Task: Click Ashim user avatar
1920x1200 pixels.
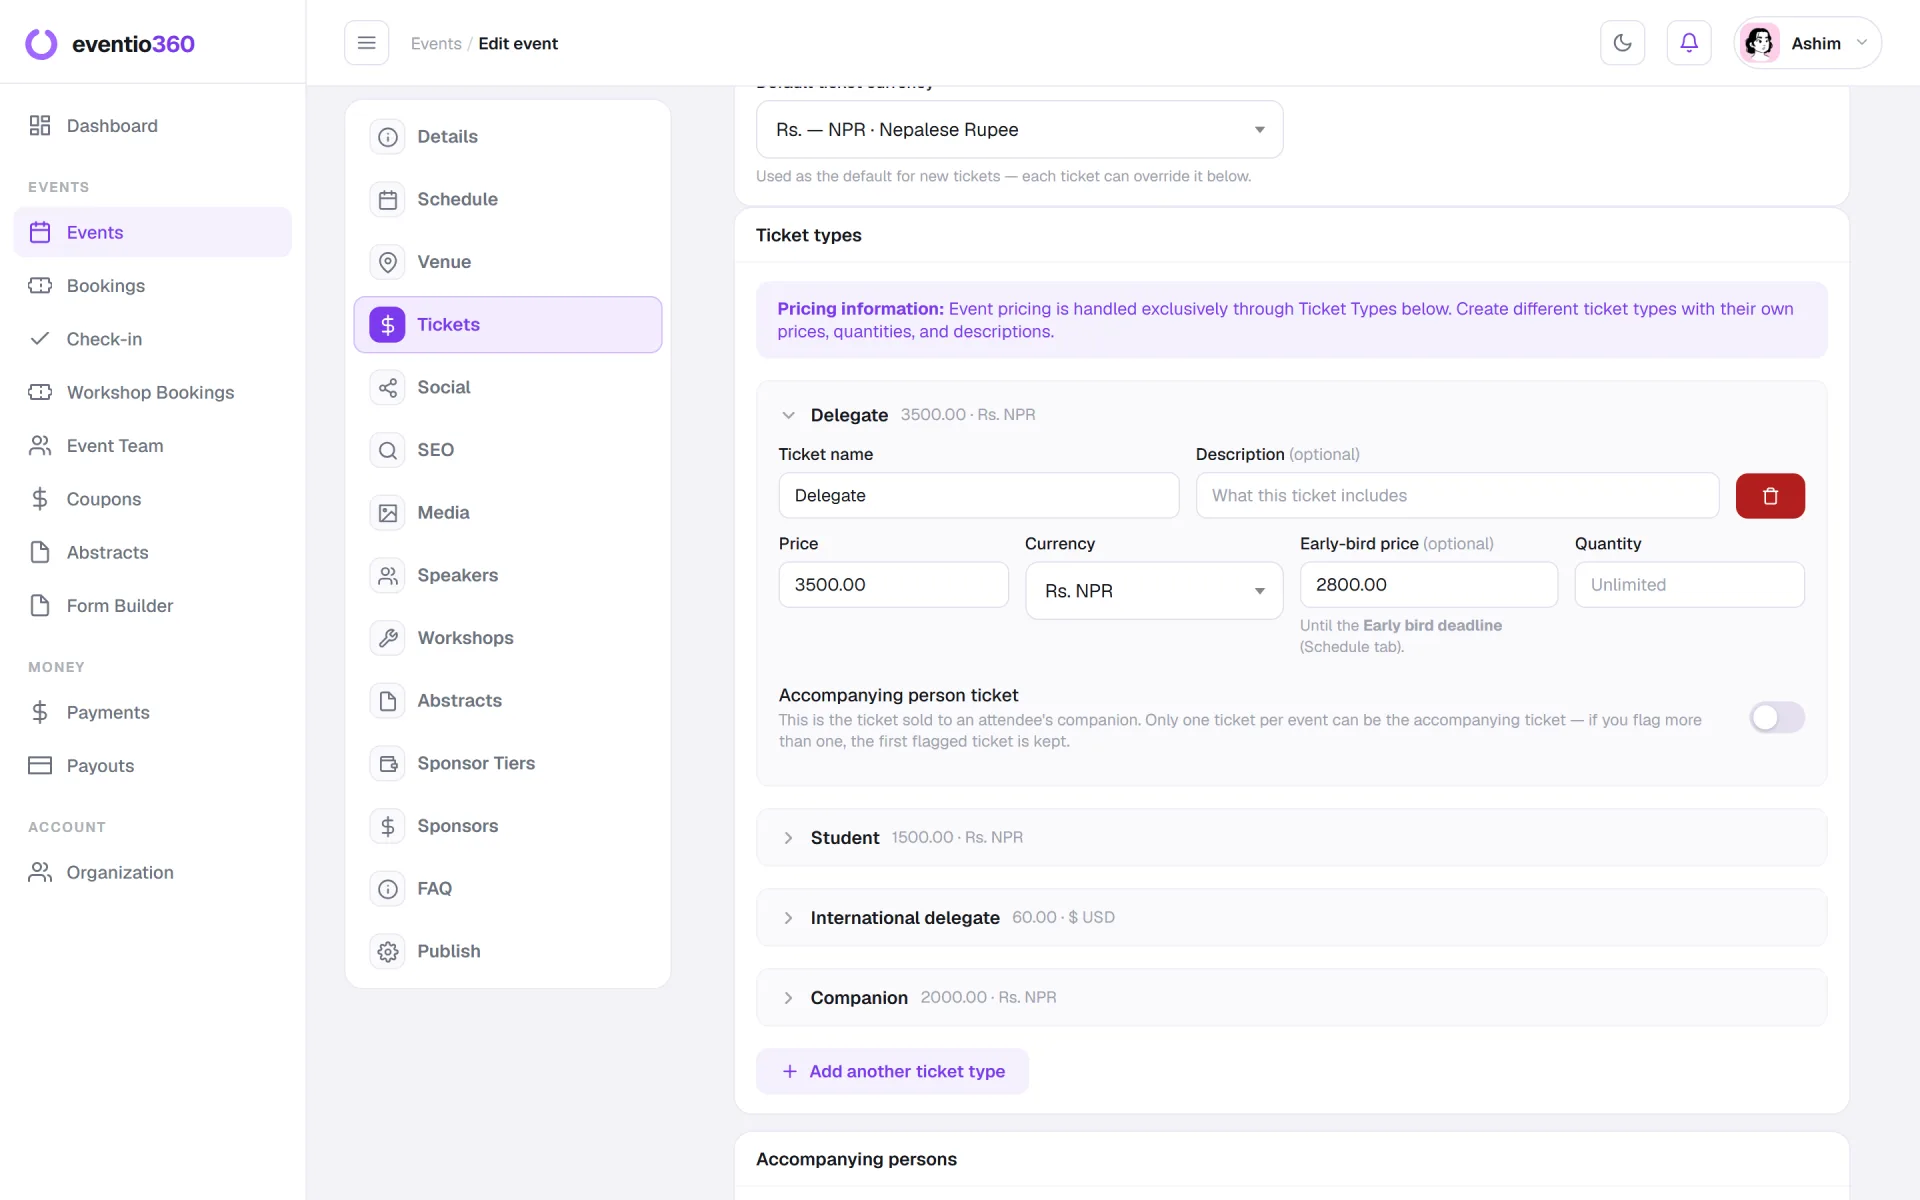Action: (1759, 43)
